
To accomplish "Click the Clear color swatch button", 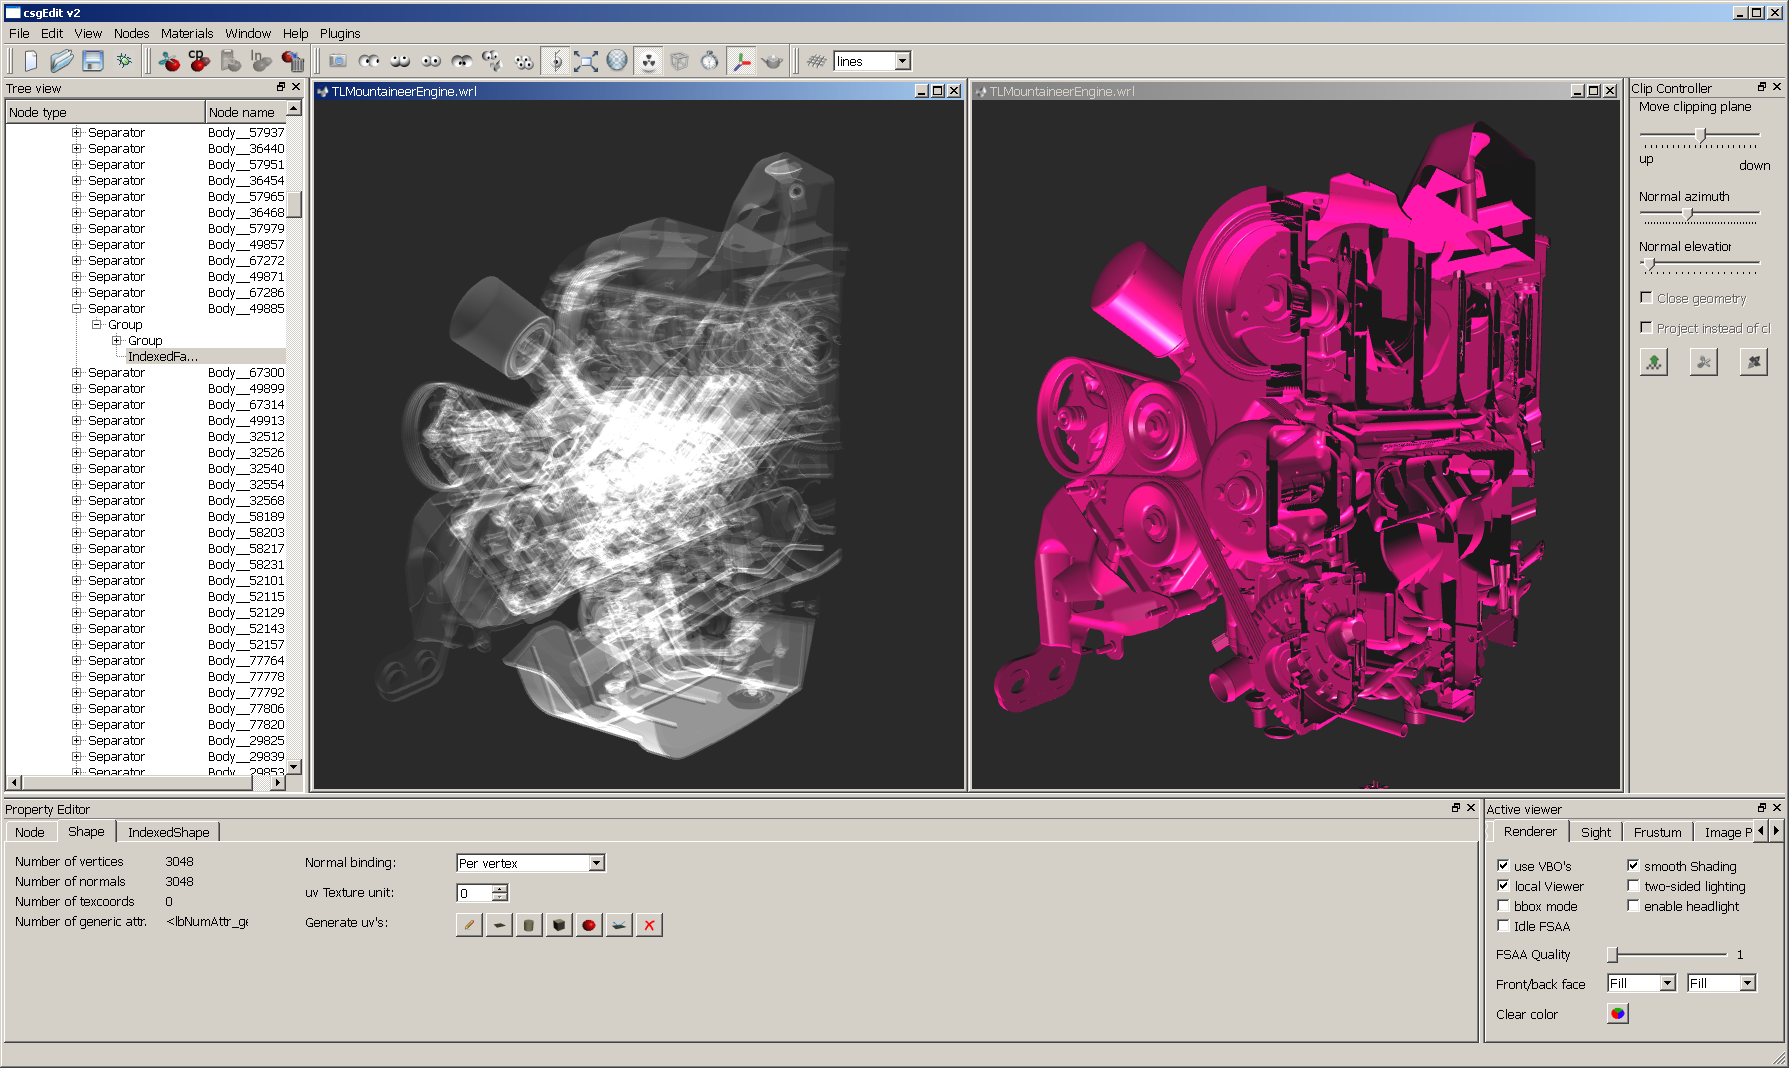I will click(x=1617, y=1014).
